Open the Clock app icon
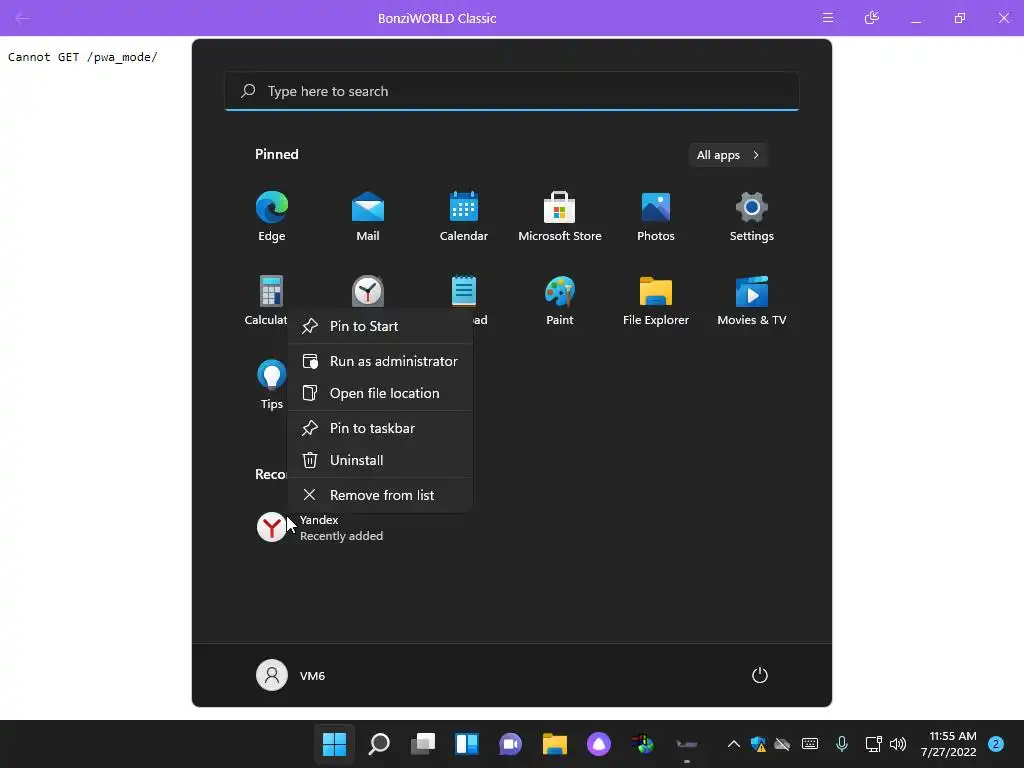Viewport: 1024px width, 768px height. 368,291
